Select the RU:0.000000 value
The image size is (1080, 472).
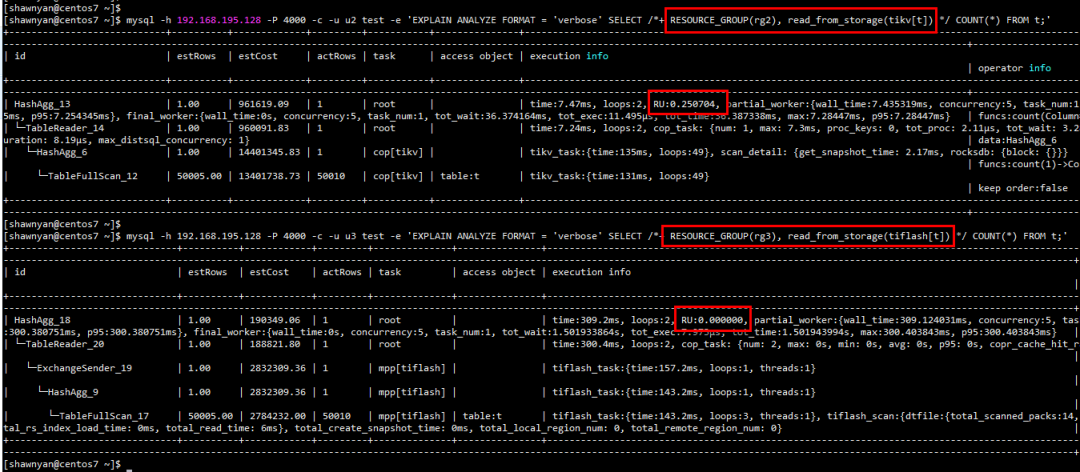713,319
